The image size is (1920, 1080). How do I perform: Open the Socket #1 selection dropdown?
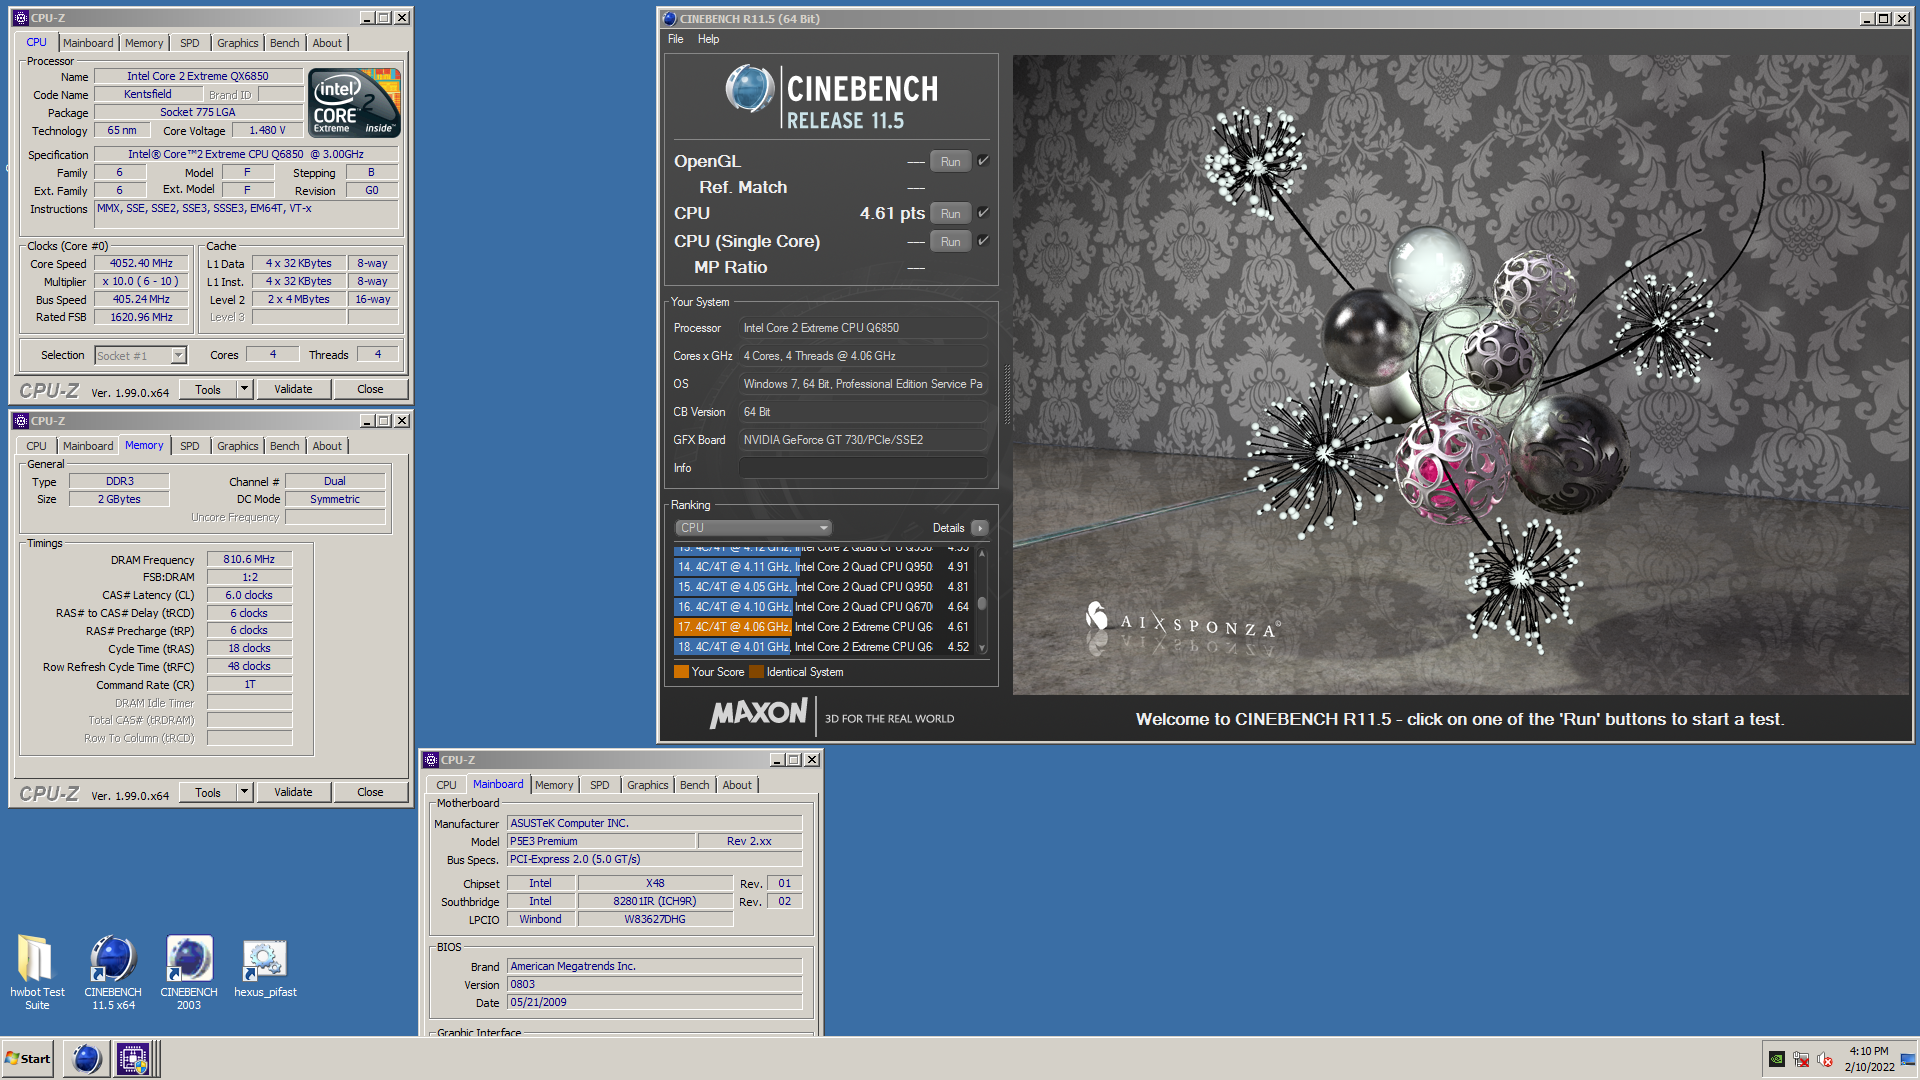click(x=140, y=355)
